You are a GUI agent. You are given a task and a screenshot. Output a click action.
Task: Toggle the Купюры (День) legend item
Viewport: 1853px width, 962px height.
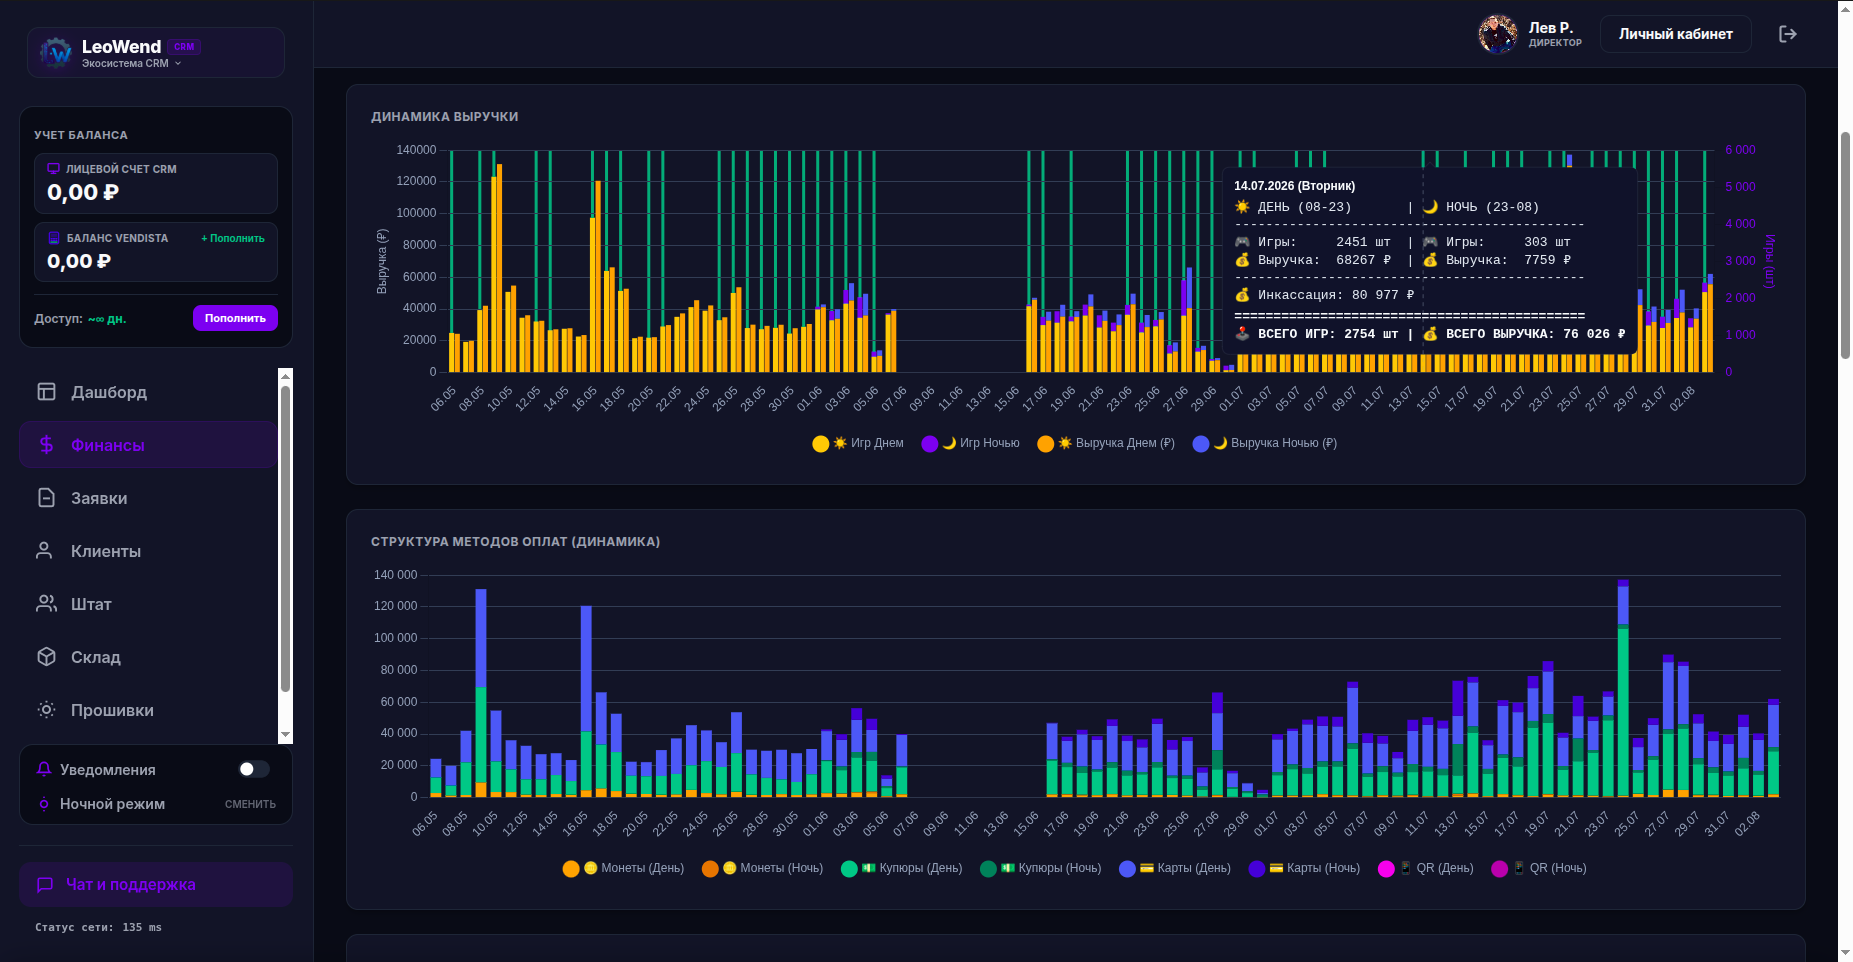pos(902,869)
